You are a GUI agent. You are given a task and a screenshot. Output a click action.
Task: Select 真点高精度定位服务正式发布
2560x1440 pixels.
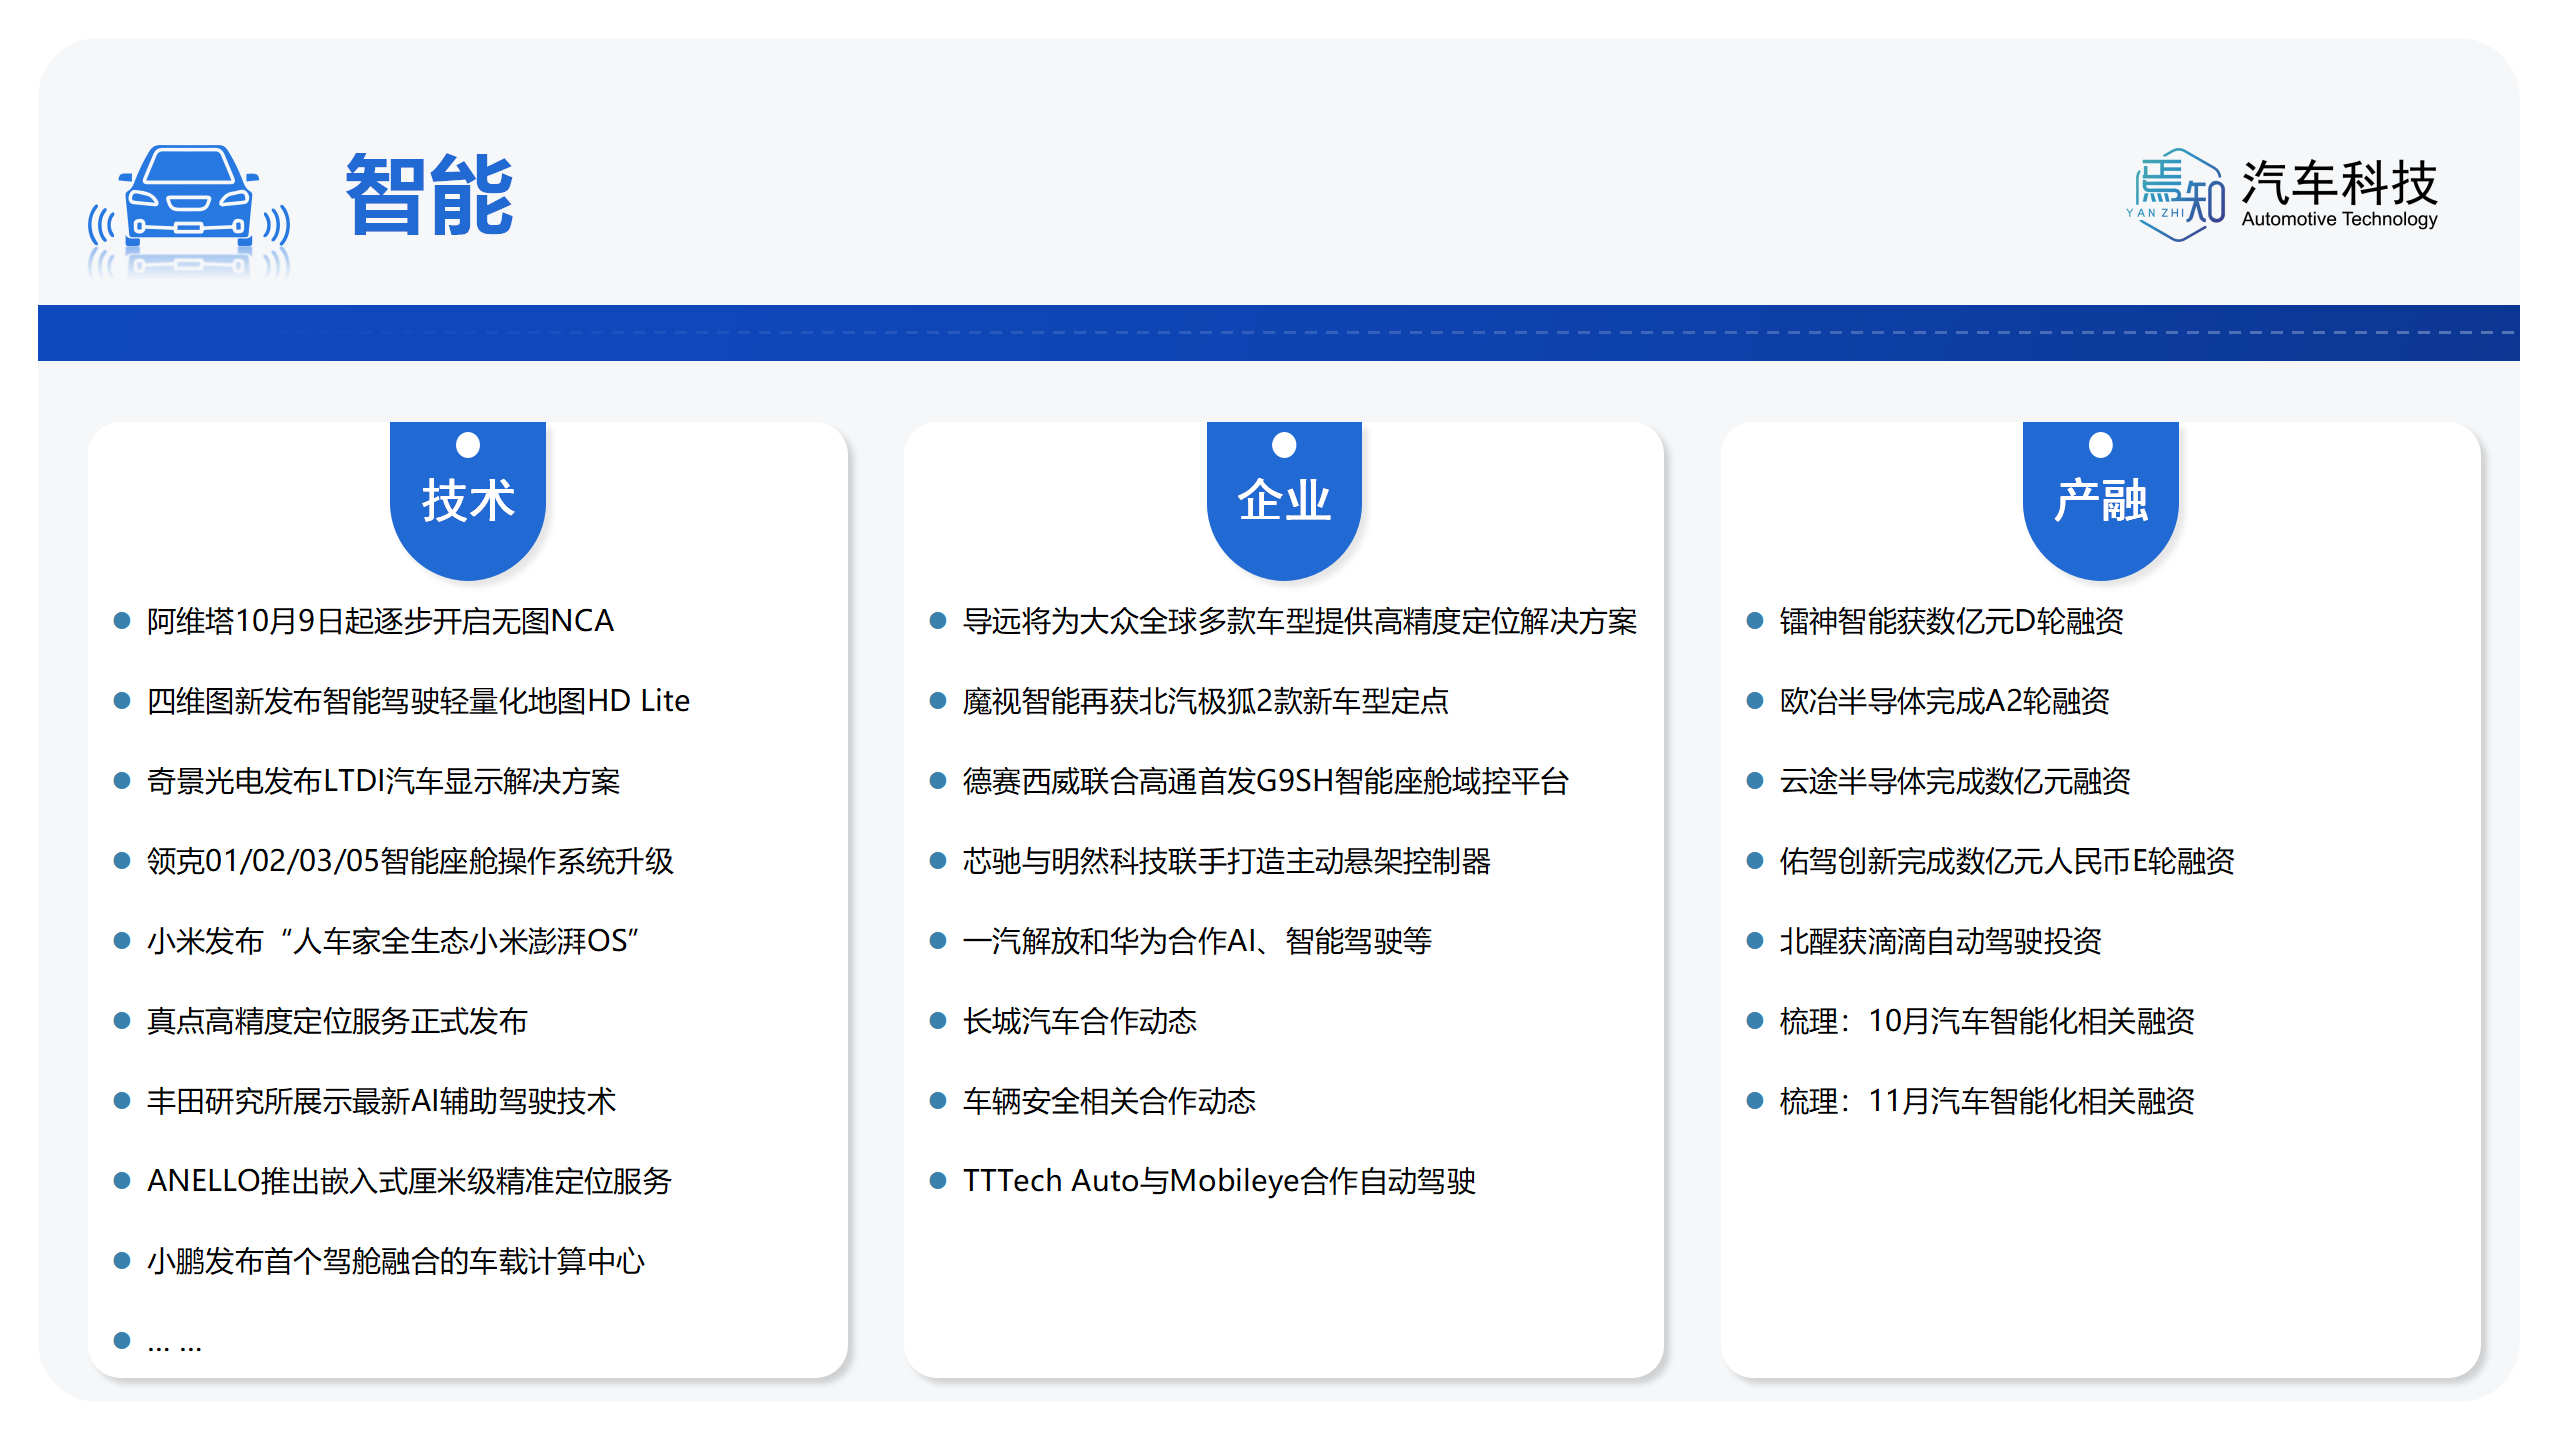337,1021
